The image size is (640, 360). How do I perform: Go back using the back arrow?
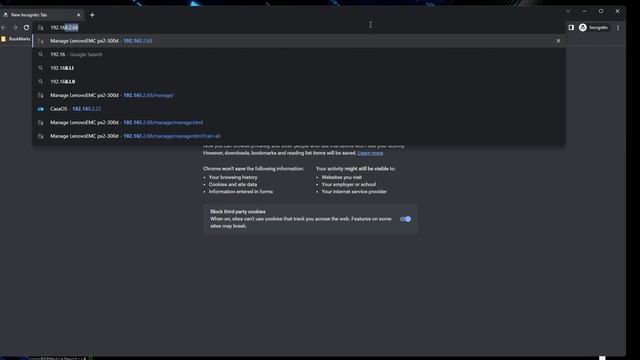coord(4,27)
